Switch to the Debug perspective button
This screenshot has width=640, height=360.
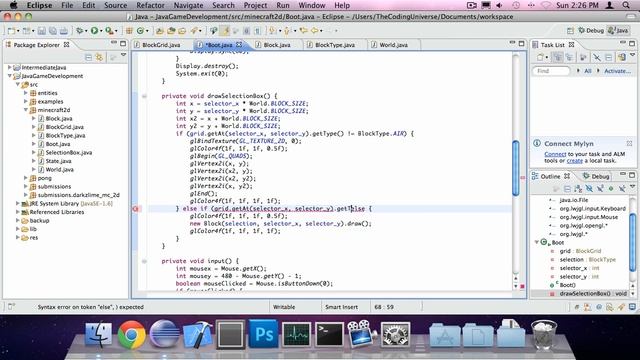pos(591,31)
